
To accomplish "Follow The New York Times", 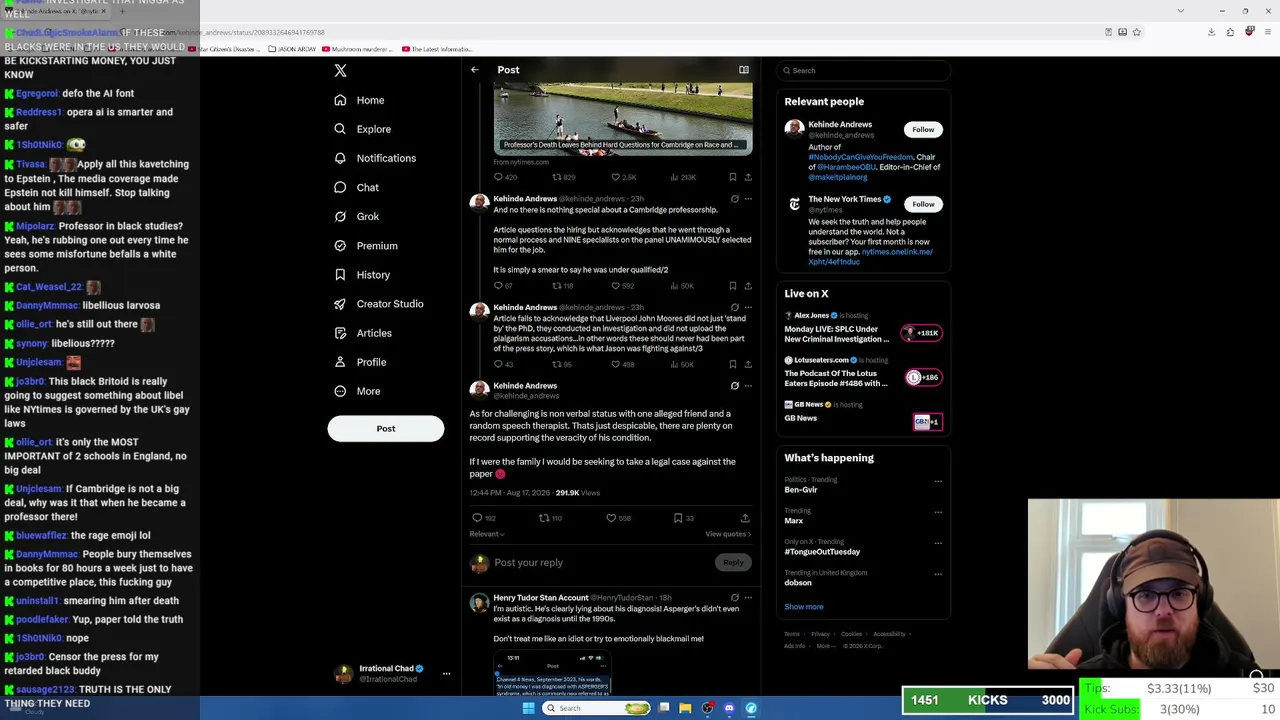I will point(923,204).
